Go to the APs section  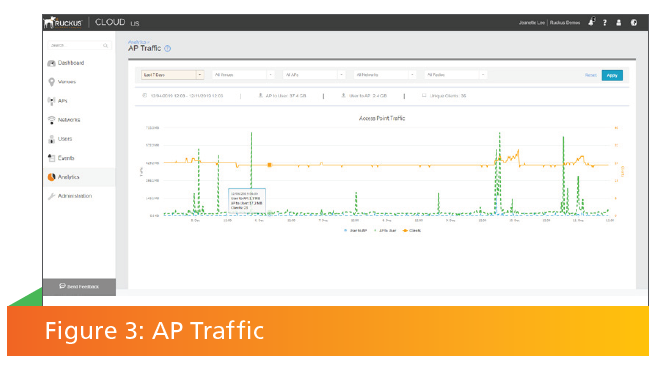tap(79, 101)
